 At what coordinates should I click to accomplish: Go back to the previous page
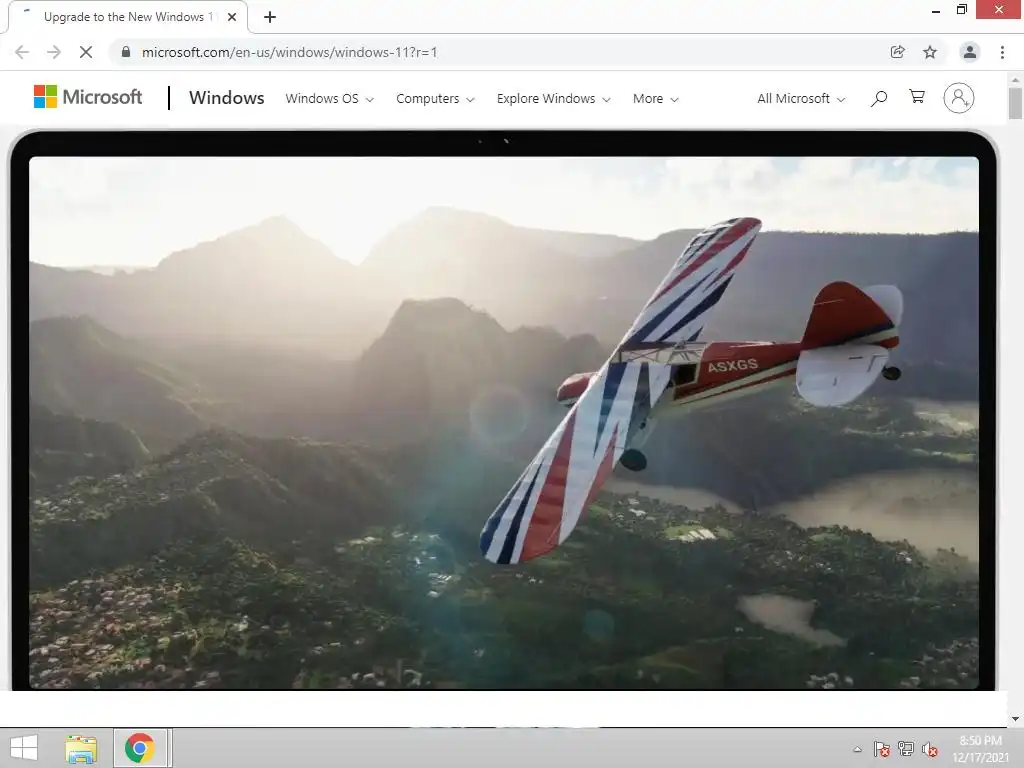(x=22, y=52)
